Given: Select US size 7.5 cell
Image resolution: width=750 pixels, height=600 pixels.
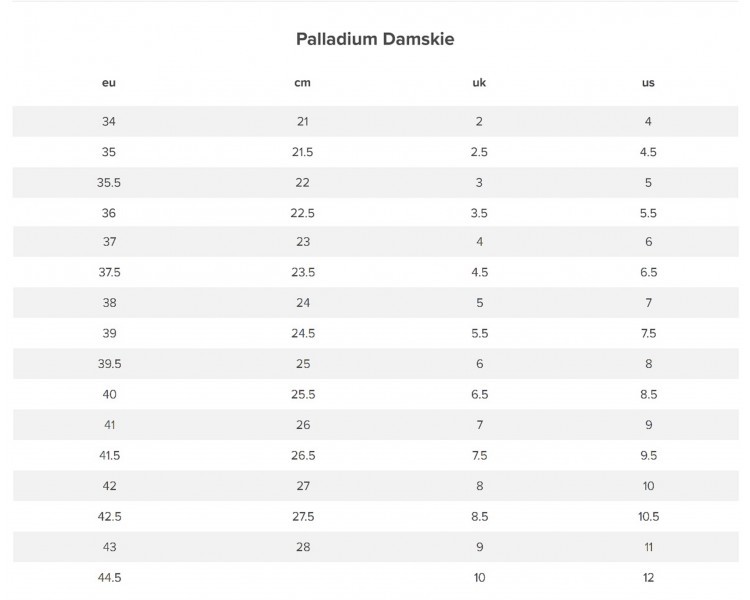Looking at the screenshot, I should pyautogui.click(x=648, y=333).
